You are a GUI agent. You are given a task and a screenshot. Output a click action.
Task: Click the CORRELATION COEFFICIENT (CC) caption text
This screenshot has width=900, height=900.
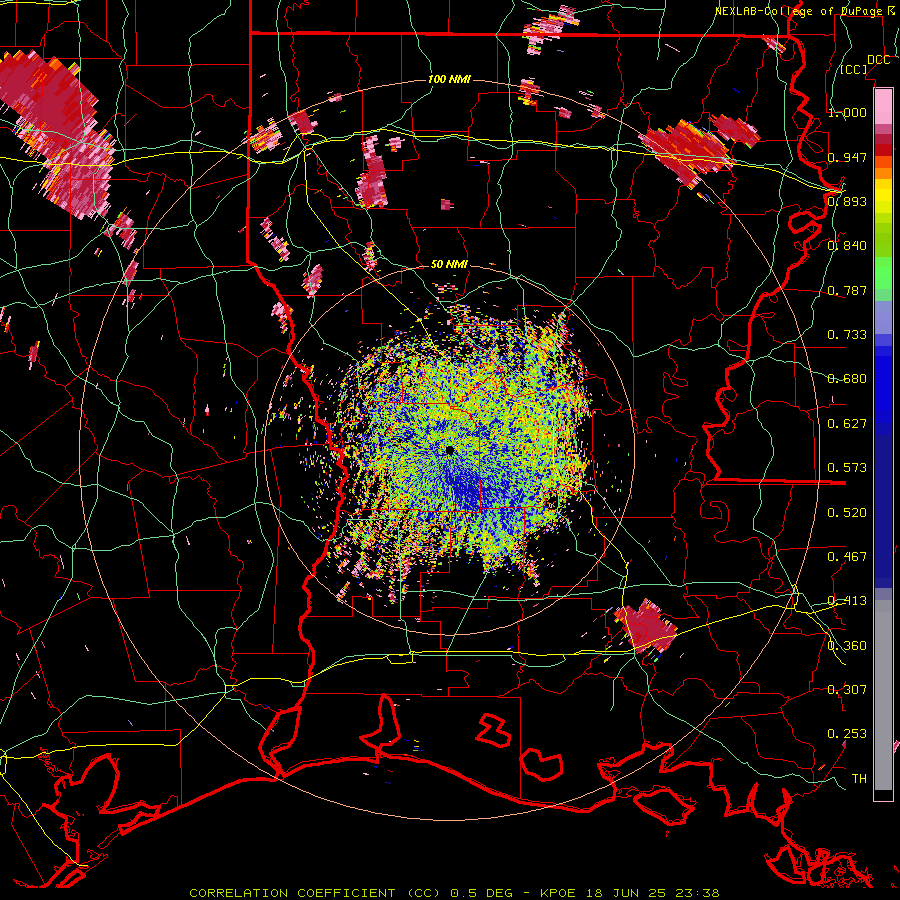[315, 893]
